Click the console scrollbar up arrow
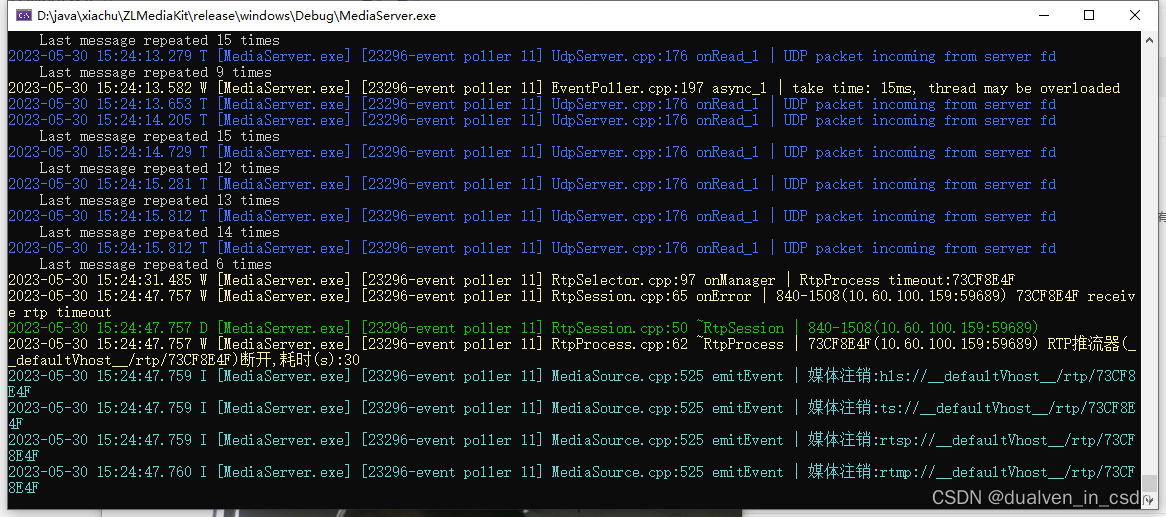The image size is (1166, 517). [x=1149, y=39]
